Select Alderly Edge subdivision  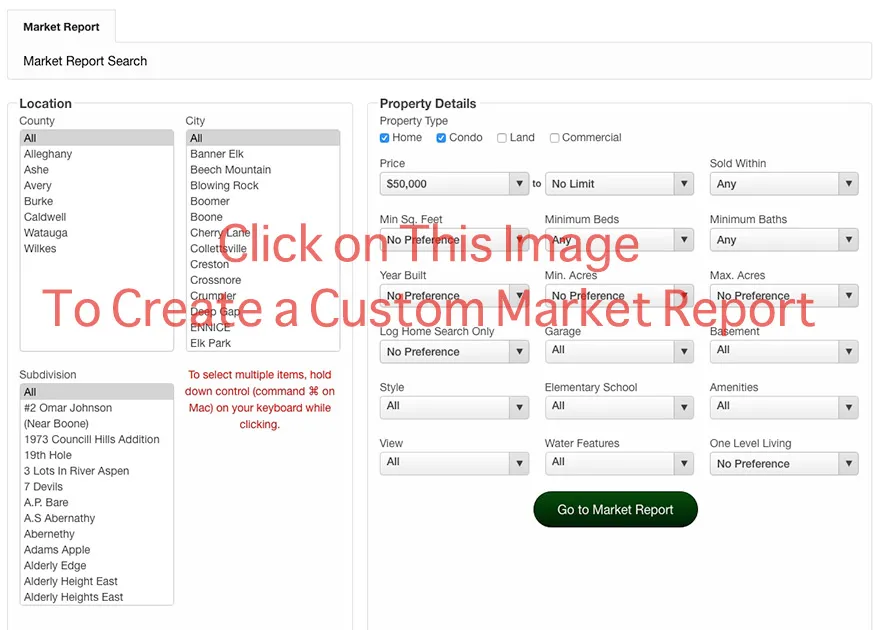pos(97,565)
